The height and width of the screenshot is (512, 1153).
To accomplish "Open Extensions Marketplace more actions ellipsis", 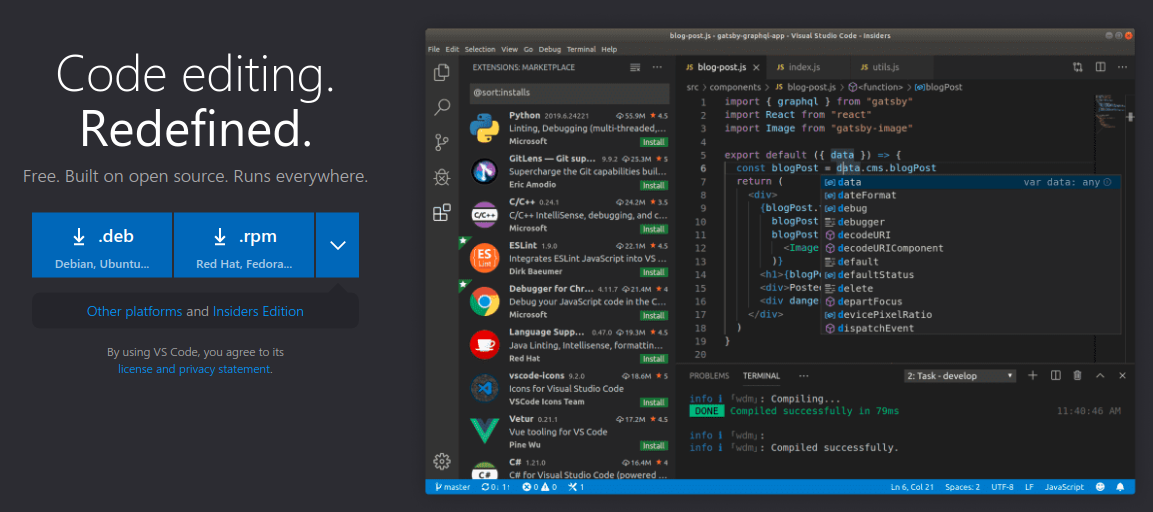I will (657, 68).
